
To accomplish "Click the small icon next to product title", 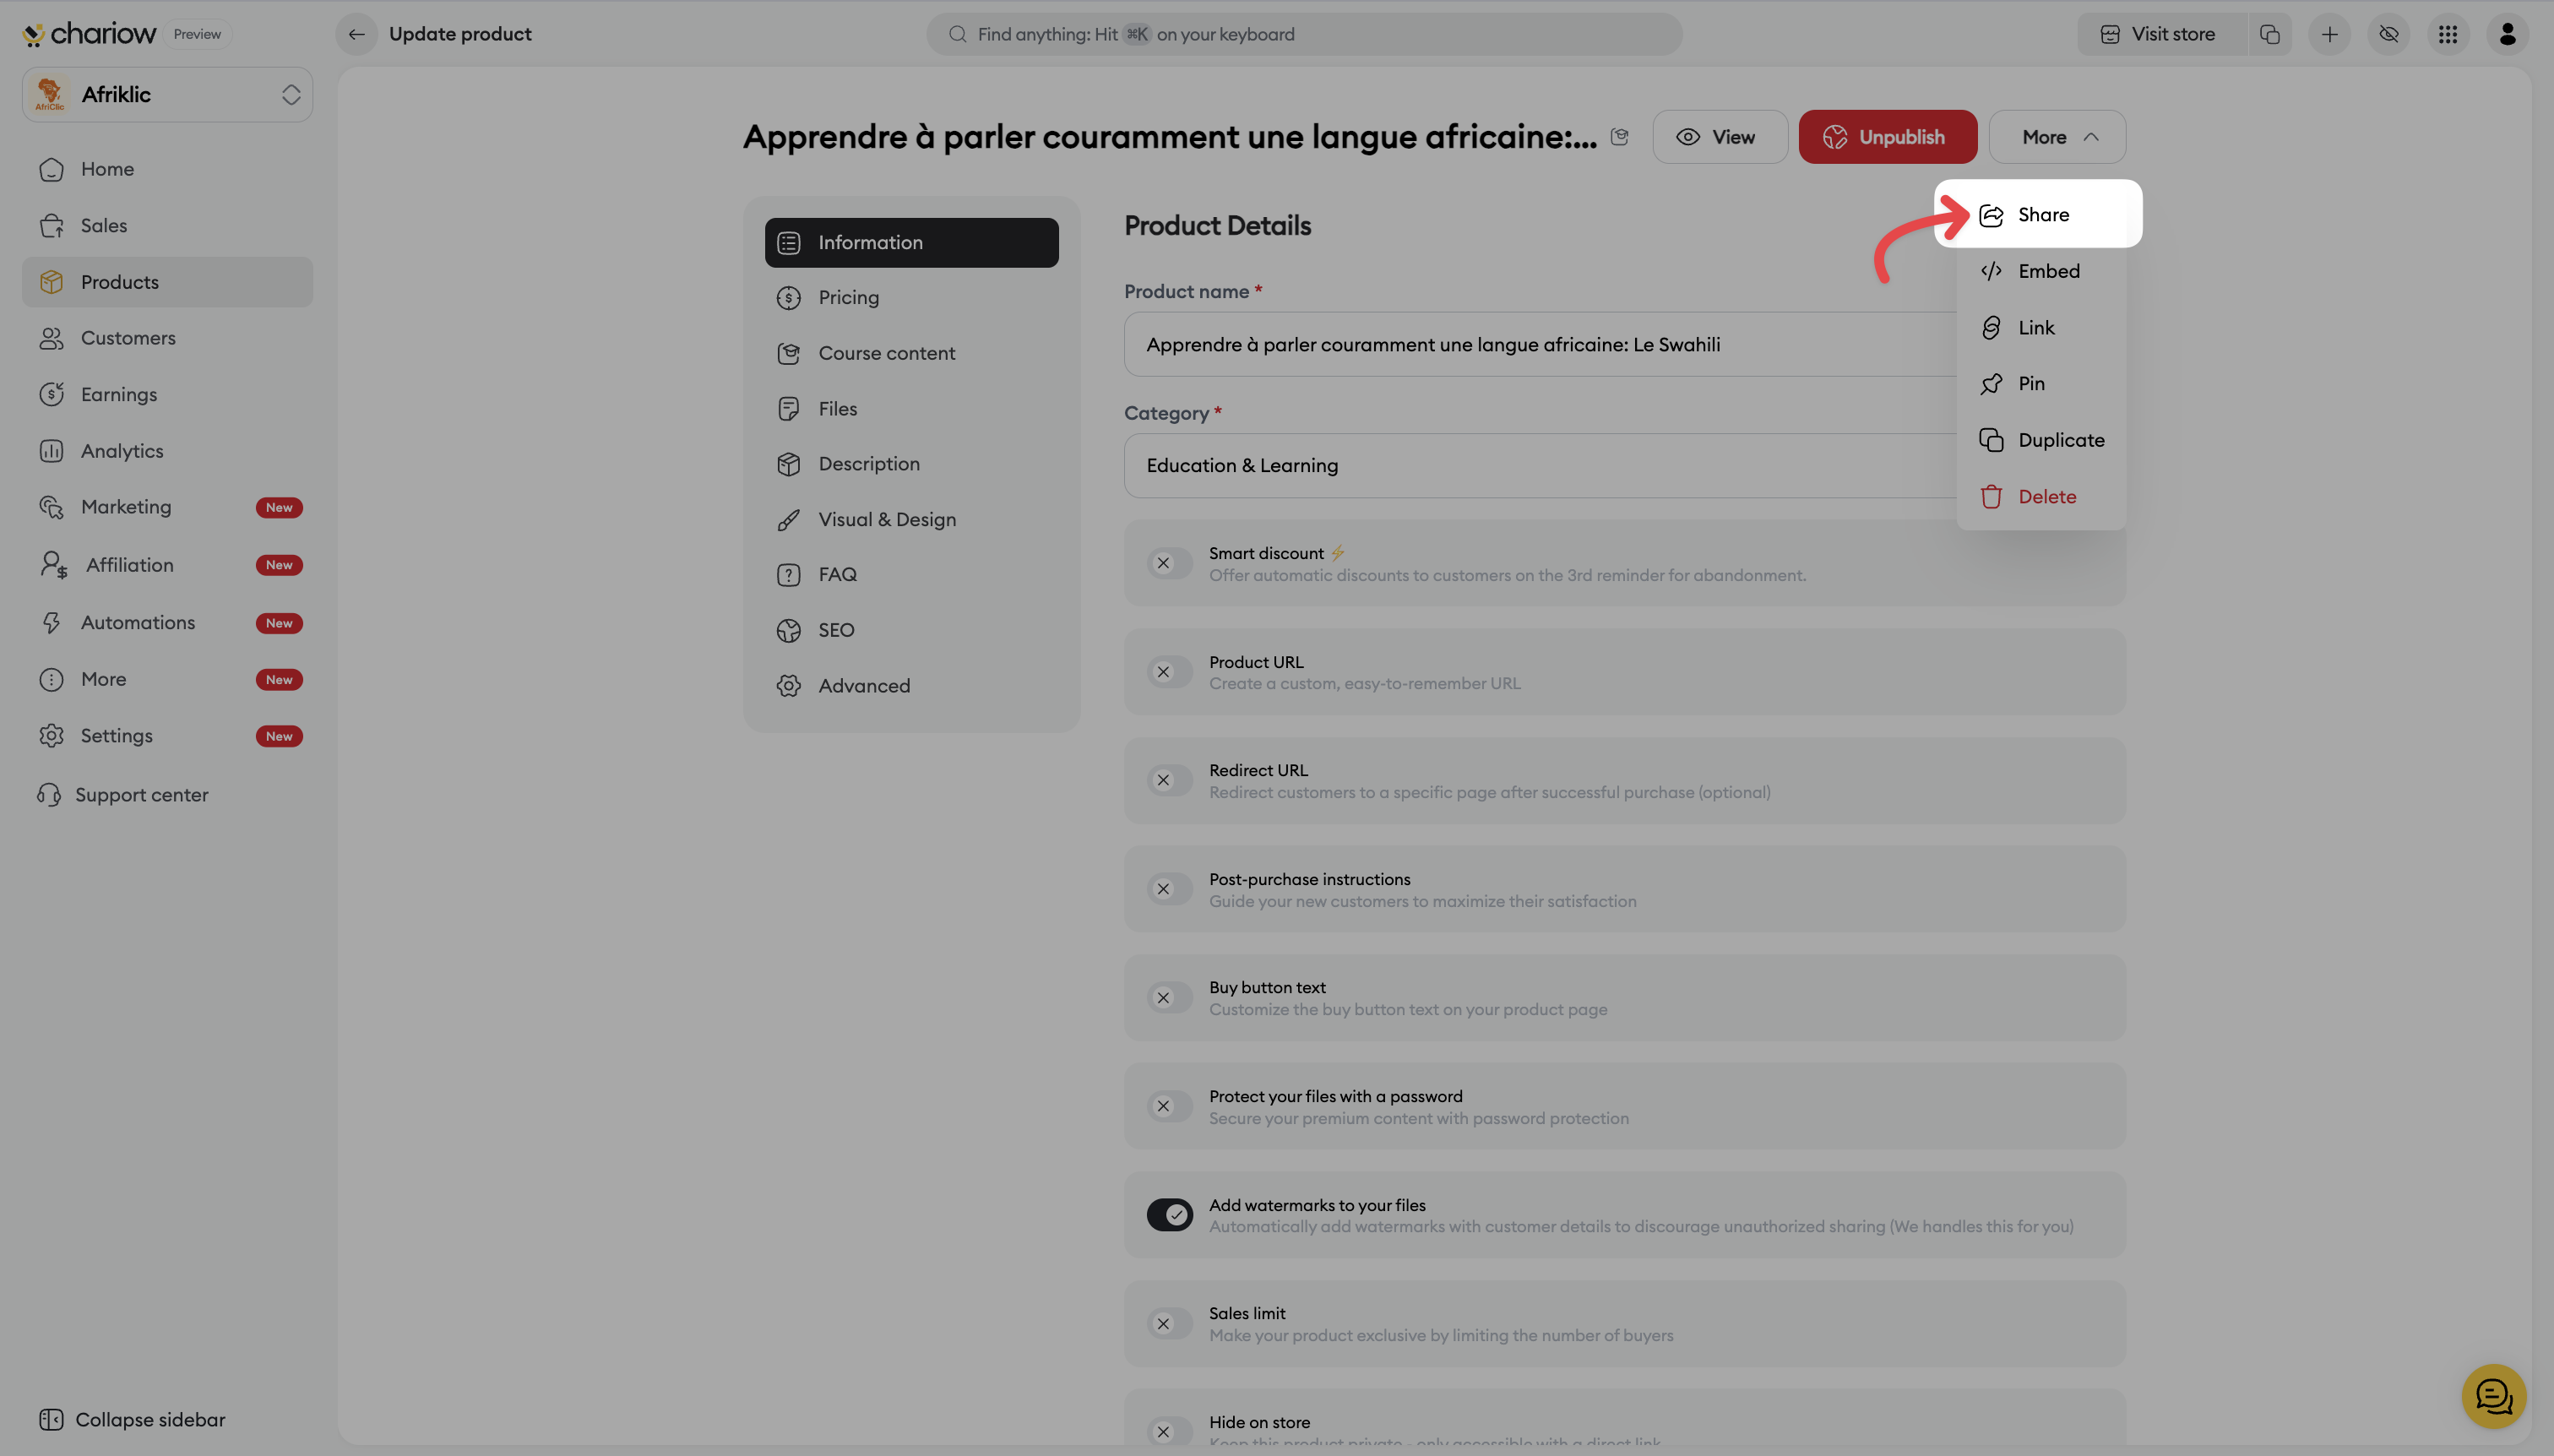I will click(1619, 137).
